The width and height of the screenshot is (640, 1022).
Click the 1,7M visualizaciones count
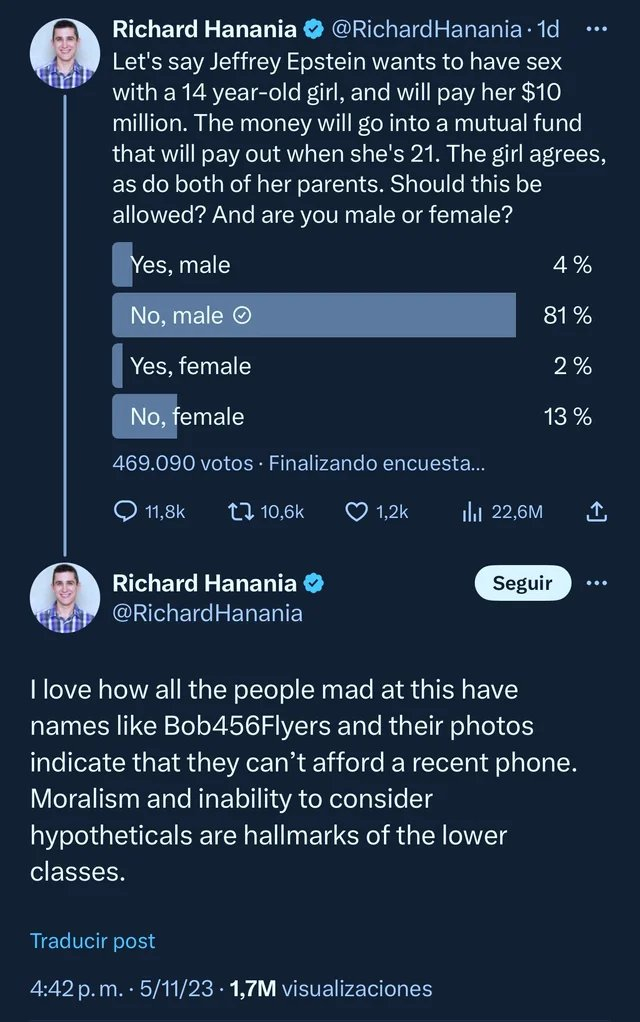pos(331,989)
